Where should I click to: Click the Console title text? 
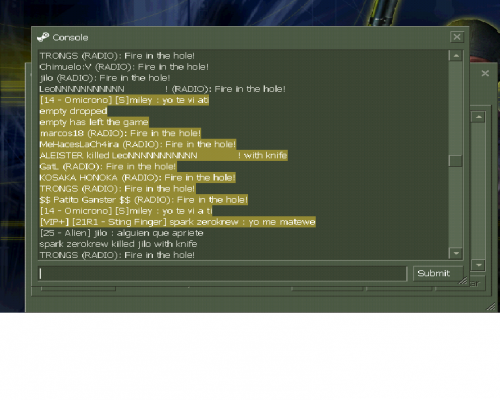tap(70, 38)
